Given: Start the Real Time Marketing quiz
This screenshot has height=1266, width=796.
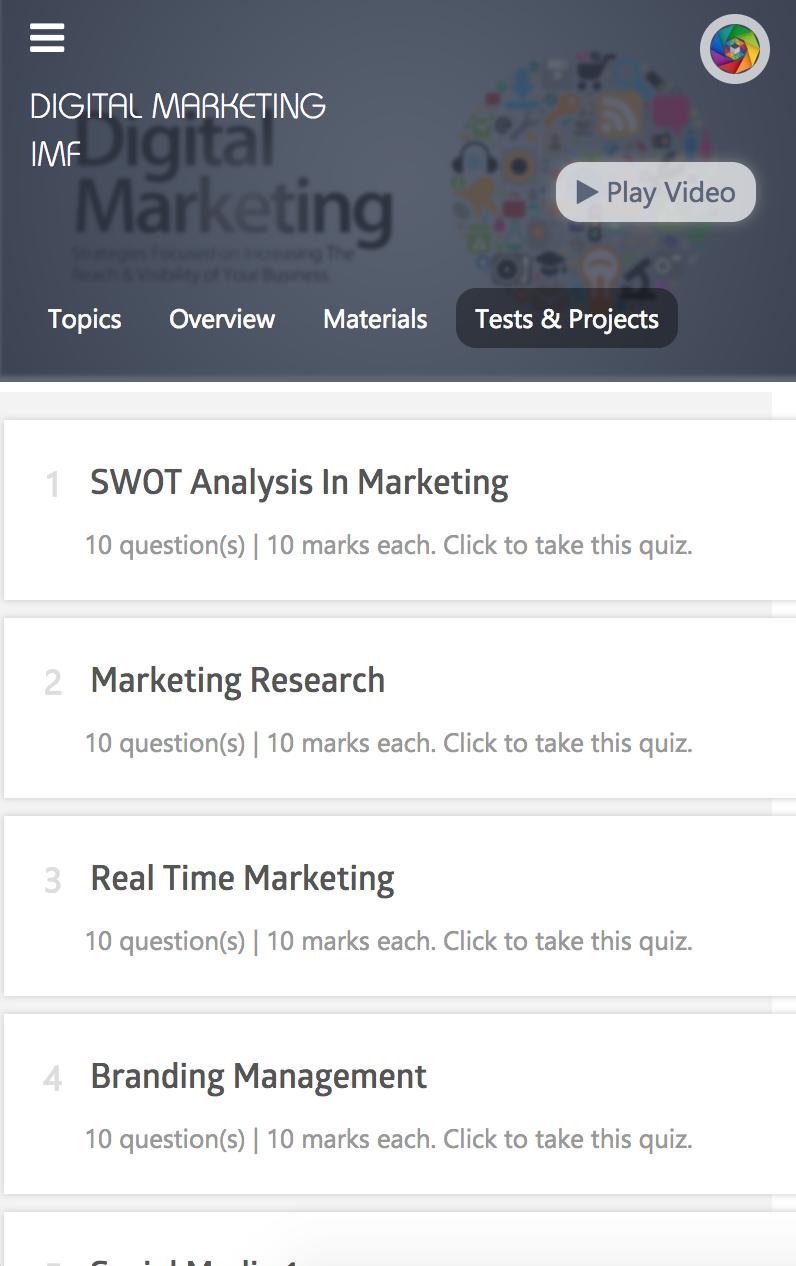Looking at the screenshot, I should pyautogui.click(x=242, y=879).
